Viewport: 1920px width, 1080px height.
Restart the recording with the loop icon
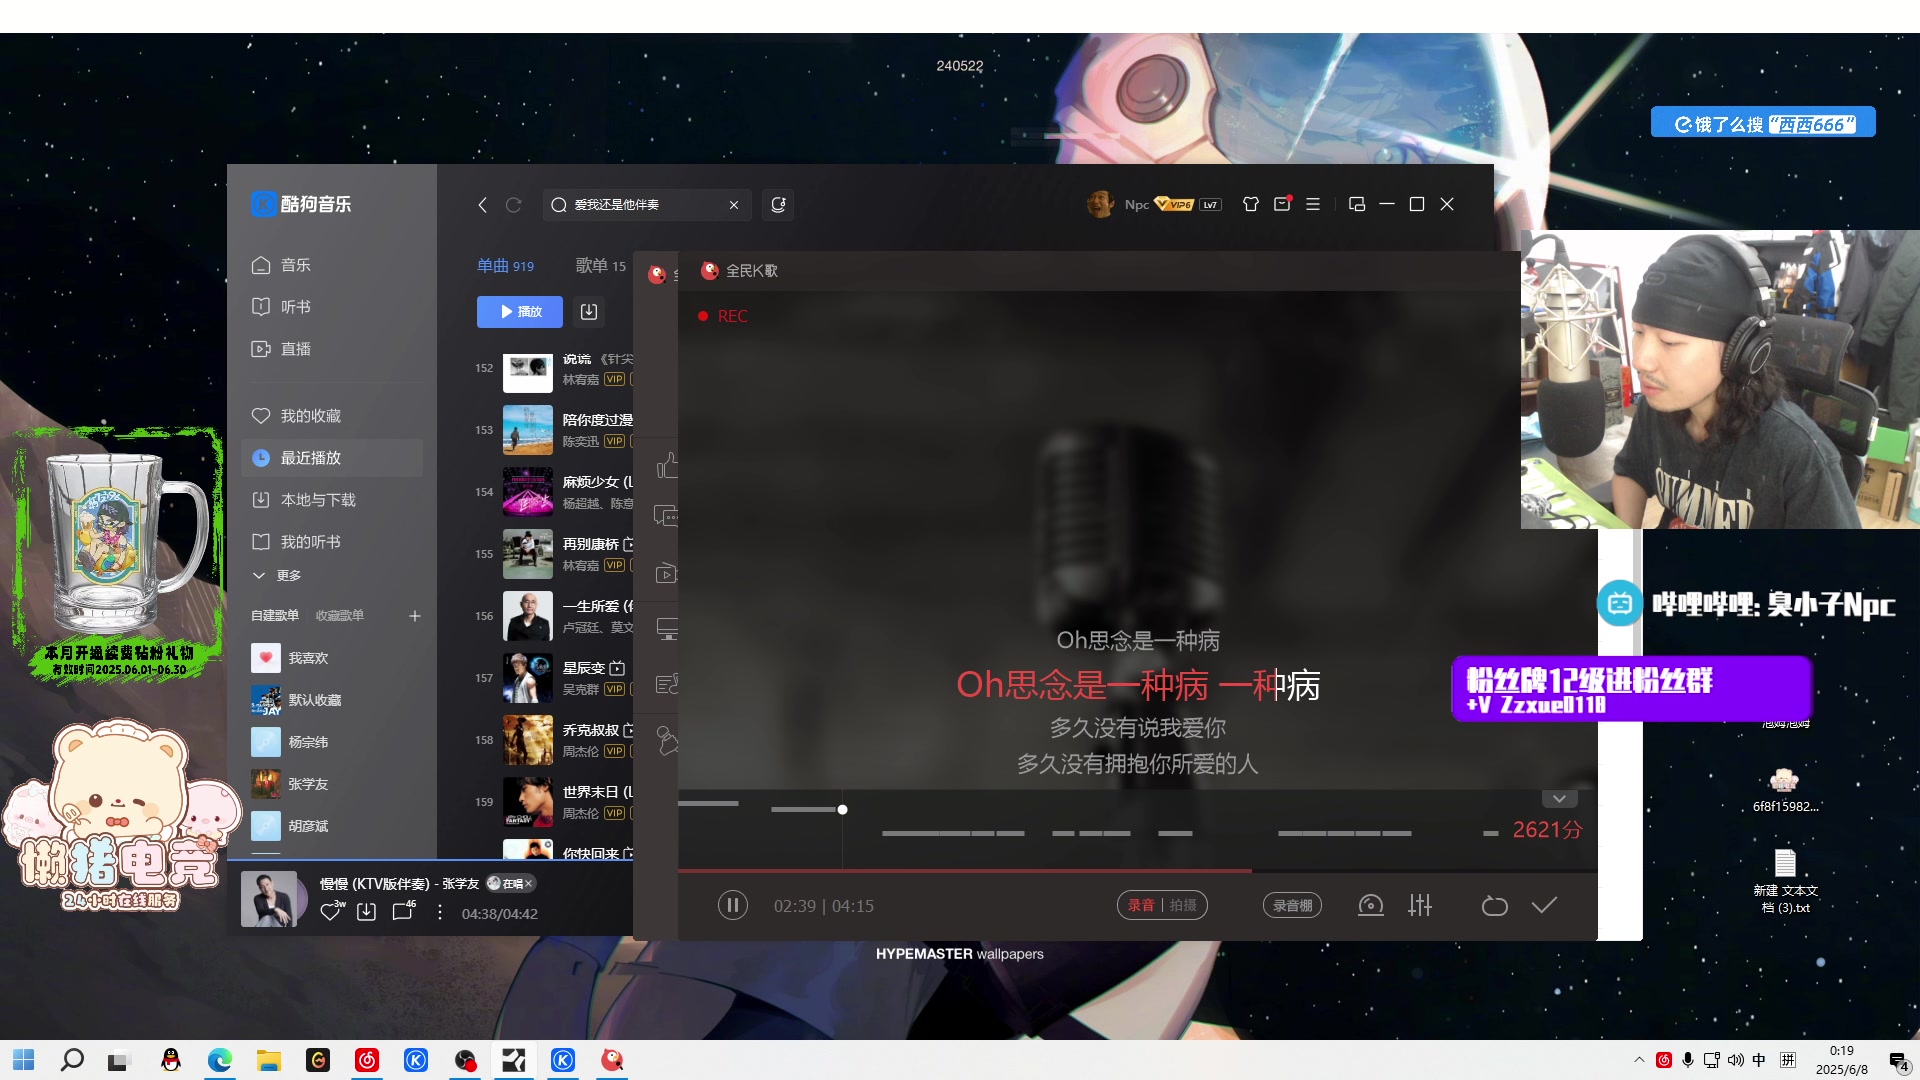point(1494,906)
